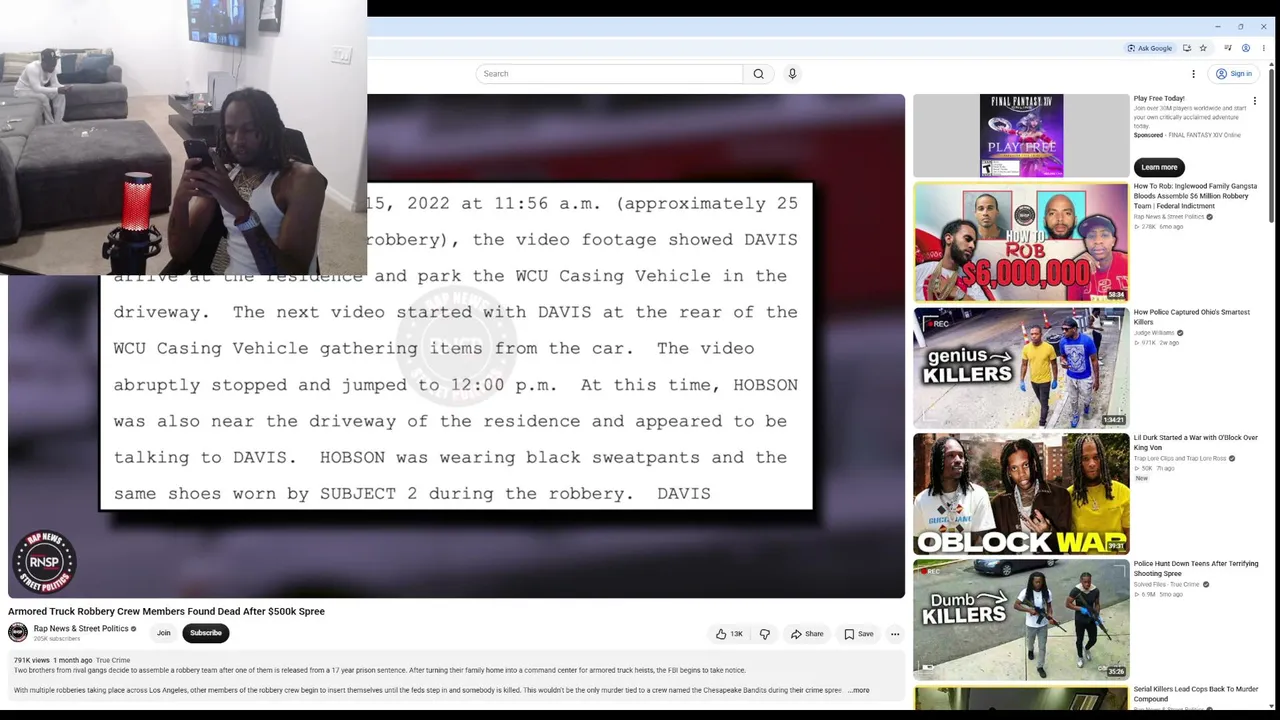1280x720 pixels.
Task: Click the video title 'Armored Truck Robbery Crew Members Found Dead'
Action: [x=166, y=611]
